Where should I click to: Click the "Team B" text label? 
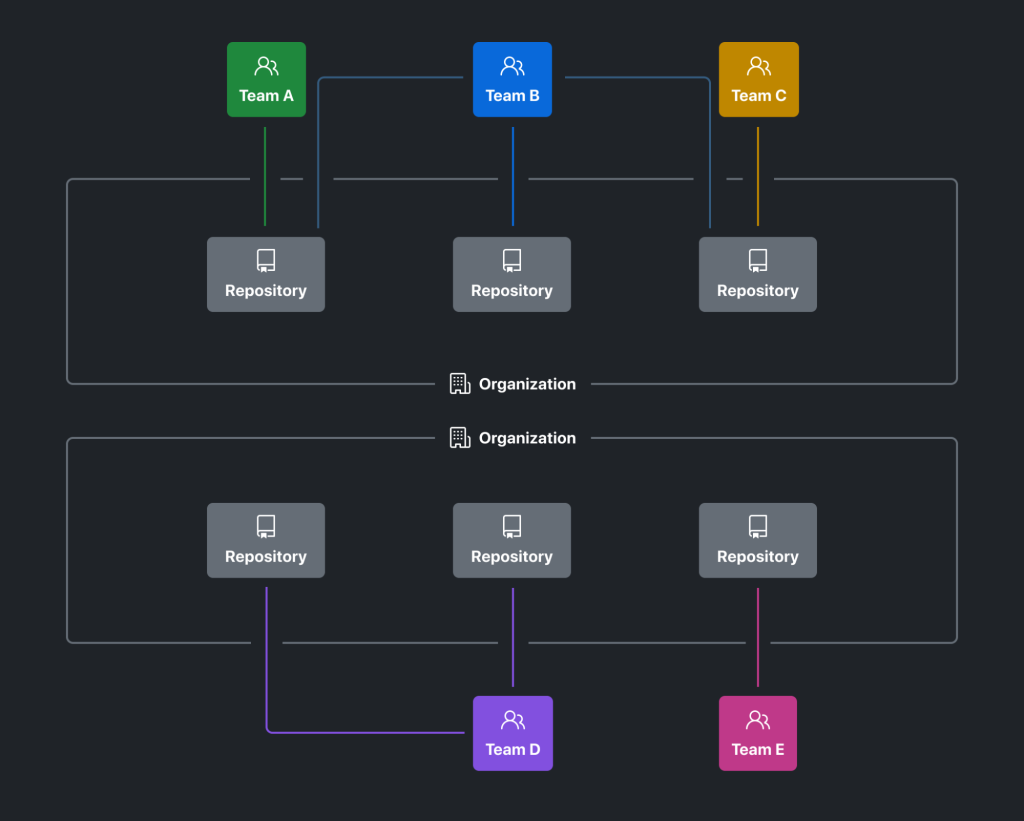(512, 96)
